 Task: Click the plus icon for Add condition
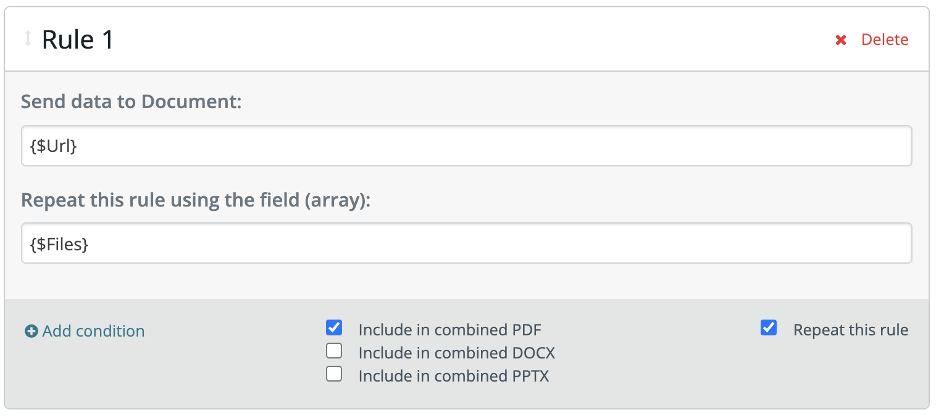[31, 331]
